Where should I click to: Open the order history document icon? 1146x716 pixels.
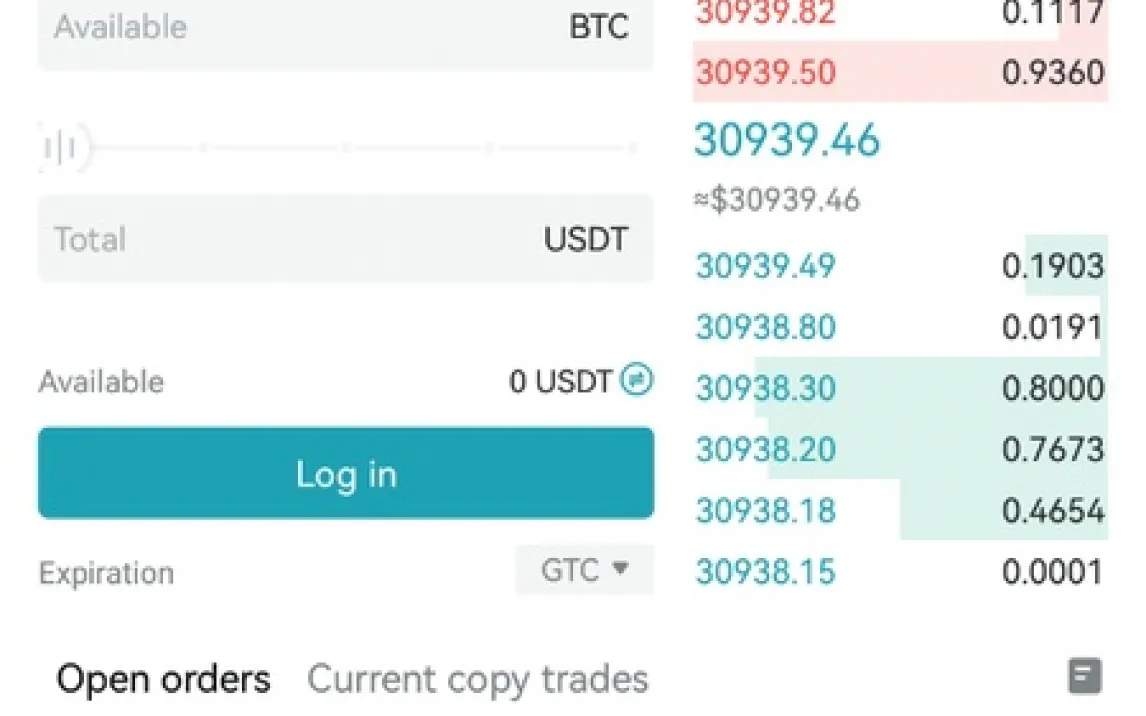(x=1085, y=677)
